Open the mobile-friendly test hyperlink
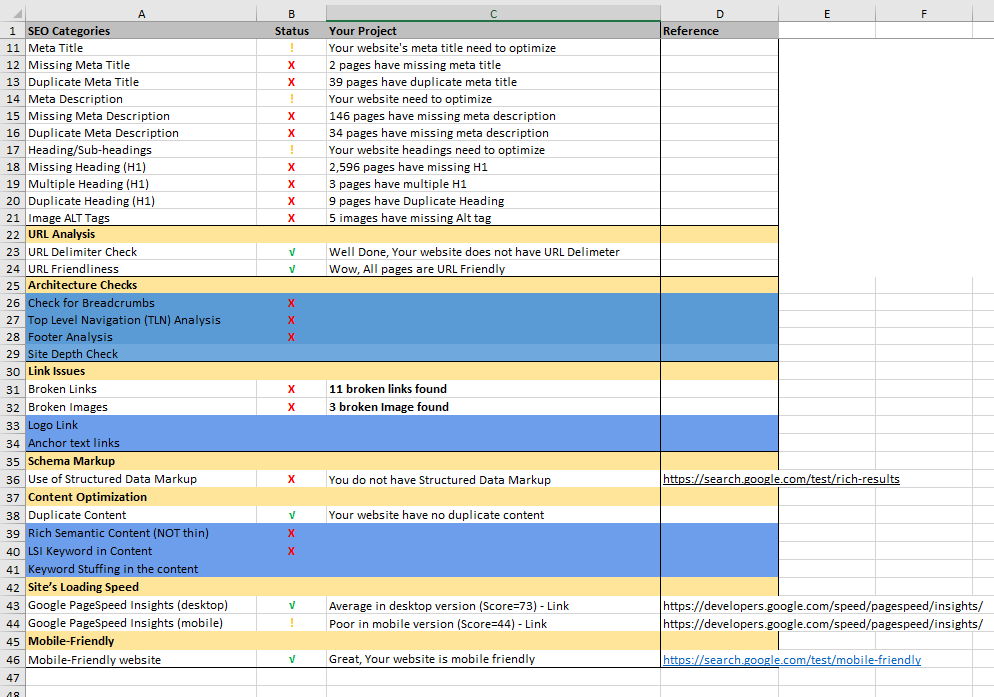This screenshot has height=697, width=994. click(792, 659)
